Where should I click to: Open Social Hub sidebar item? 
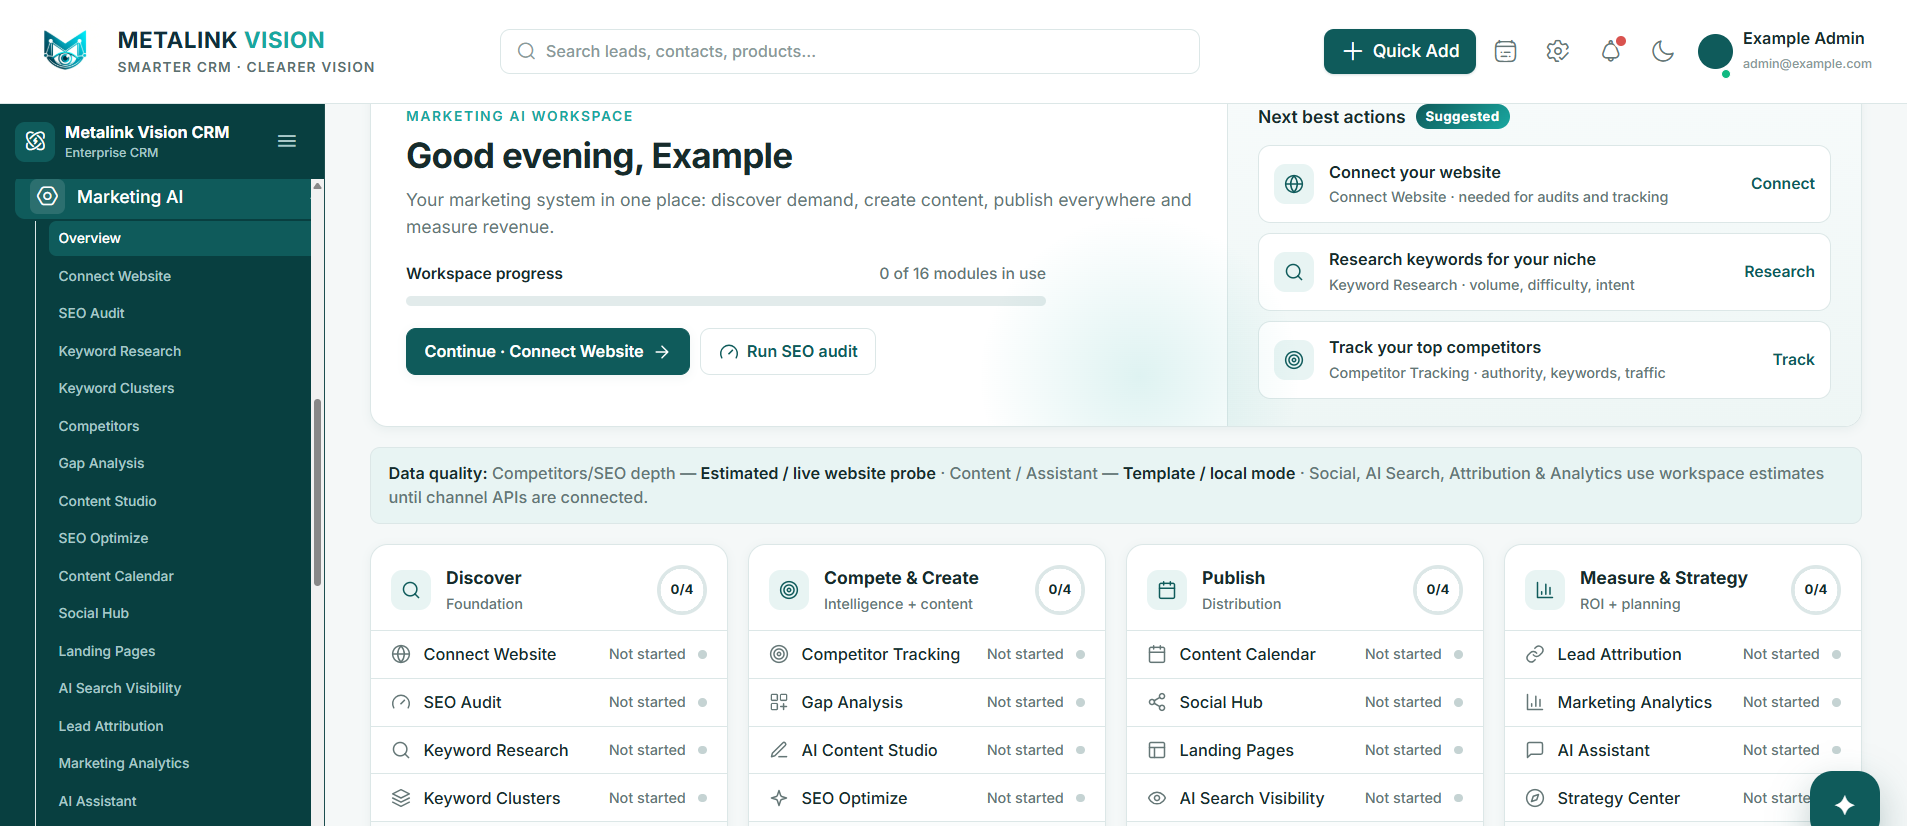tap(179, 613)
